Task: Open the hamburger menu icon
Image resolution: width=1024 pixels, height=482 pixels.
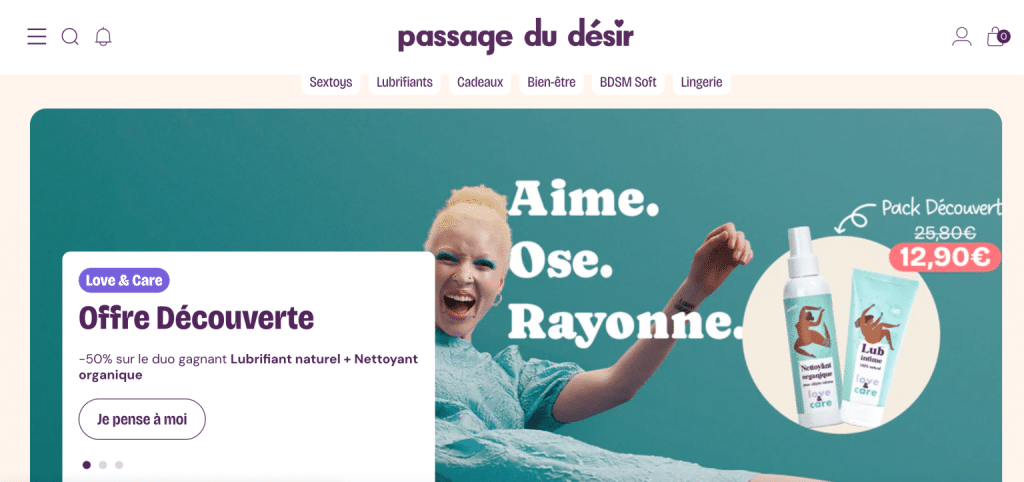Action: tap(37, 37)
